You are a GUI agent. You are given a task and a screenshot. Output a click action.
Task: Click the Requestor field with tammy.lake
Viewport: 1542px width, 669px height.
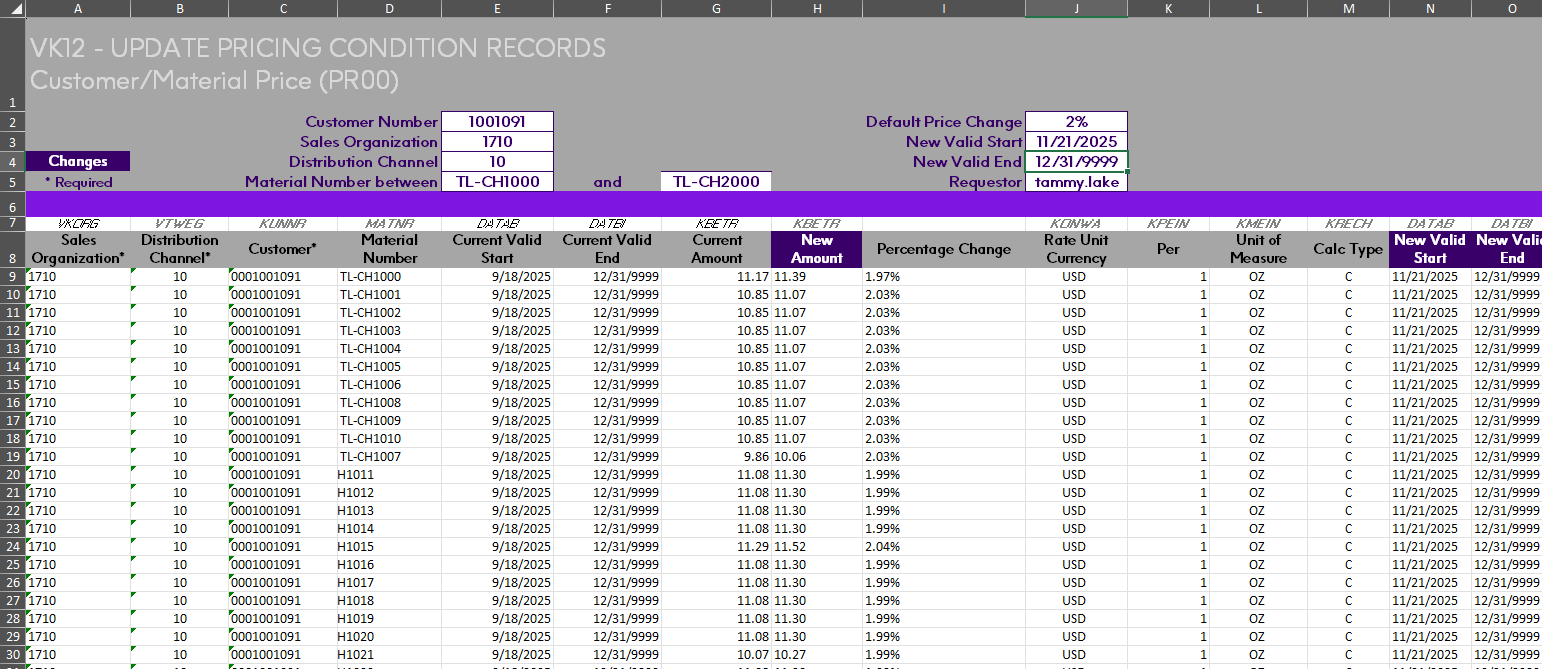tap(1076, 182)
